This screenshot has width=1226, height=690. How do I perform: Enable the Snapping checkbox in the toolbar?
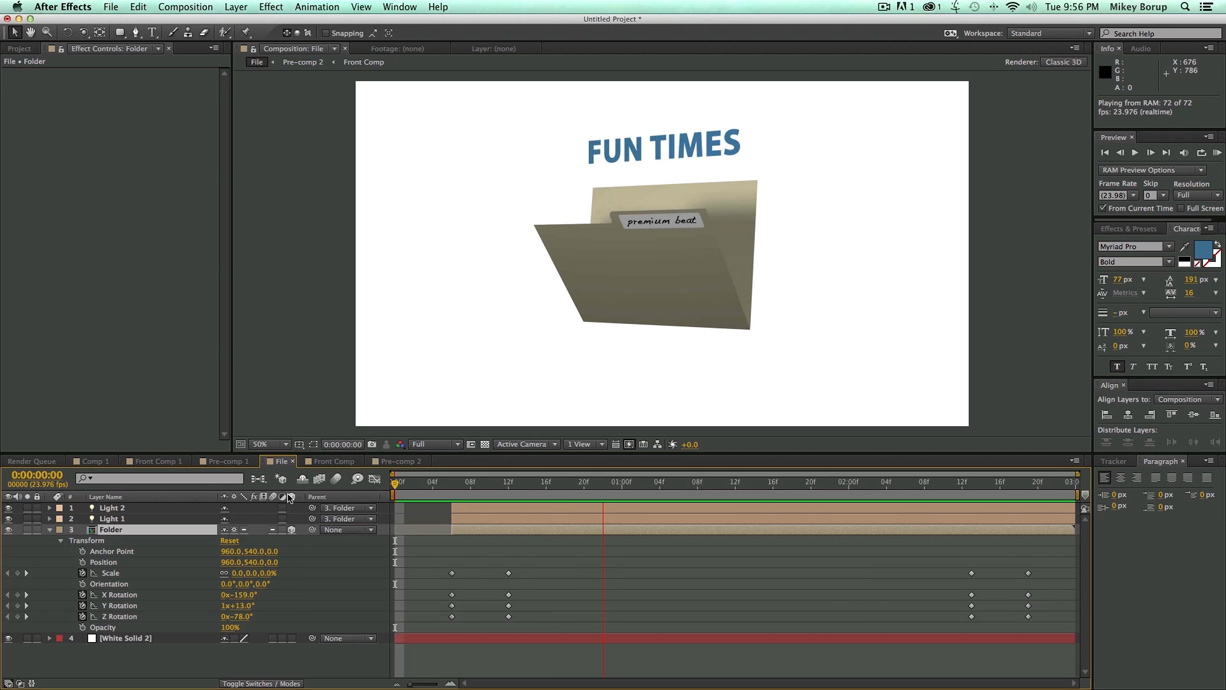click(326, 32)
